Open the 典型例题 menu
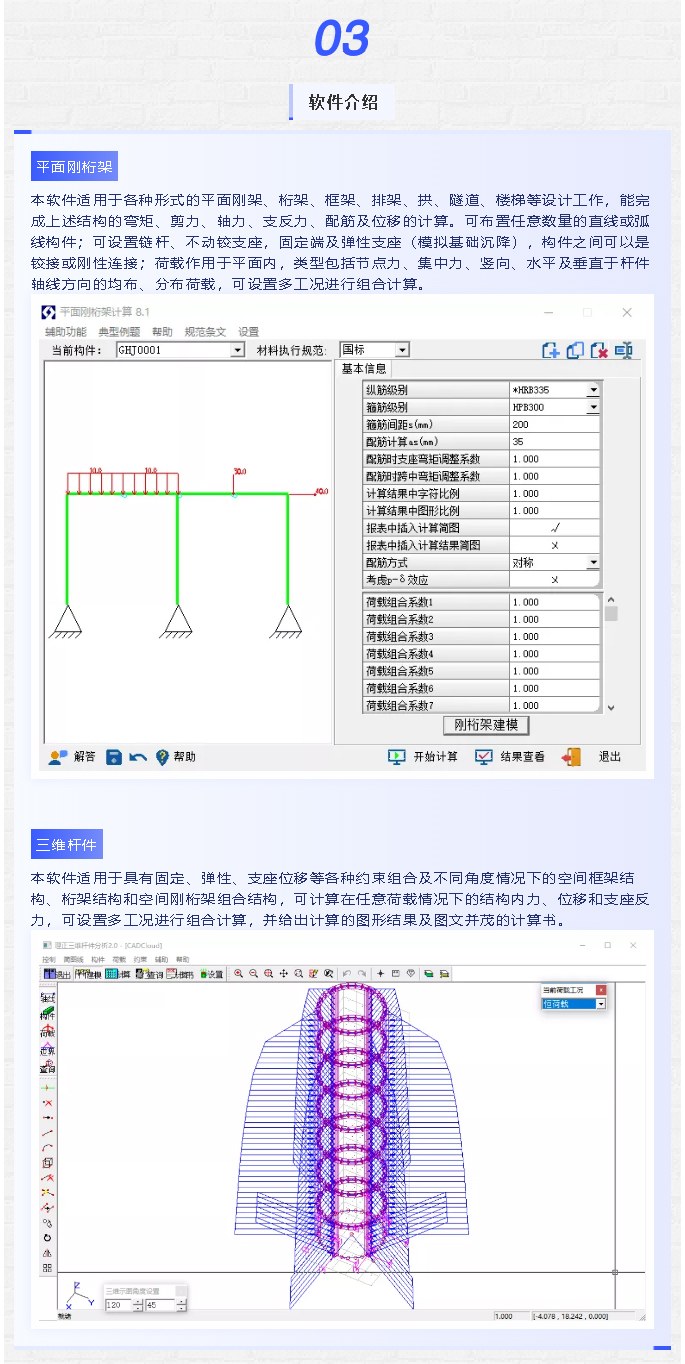 [x=119, y=331]
